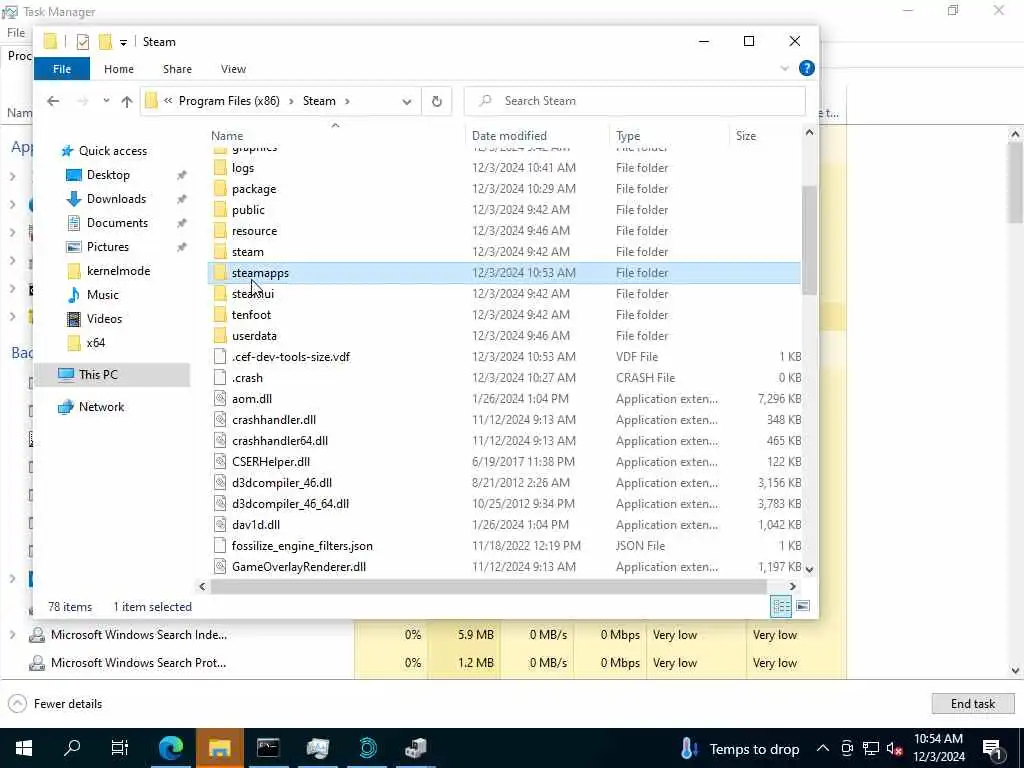Open the View ribbon tab

[233, 69]
